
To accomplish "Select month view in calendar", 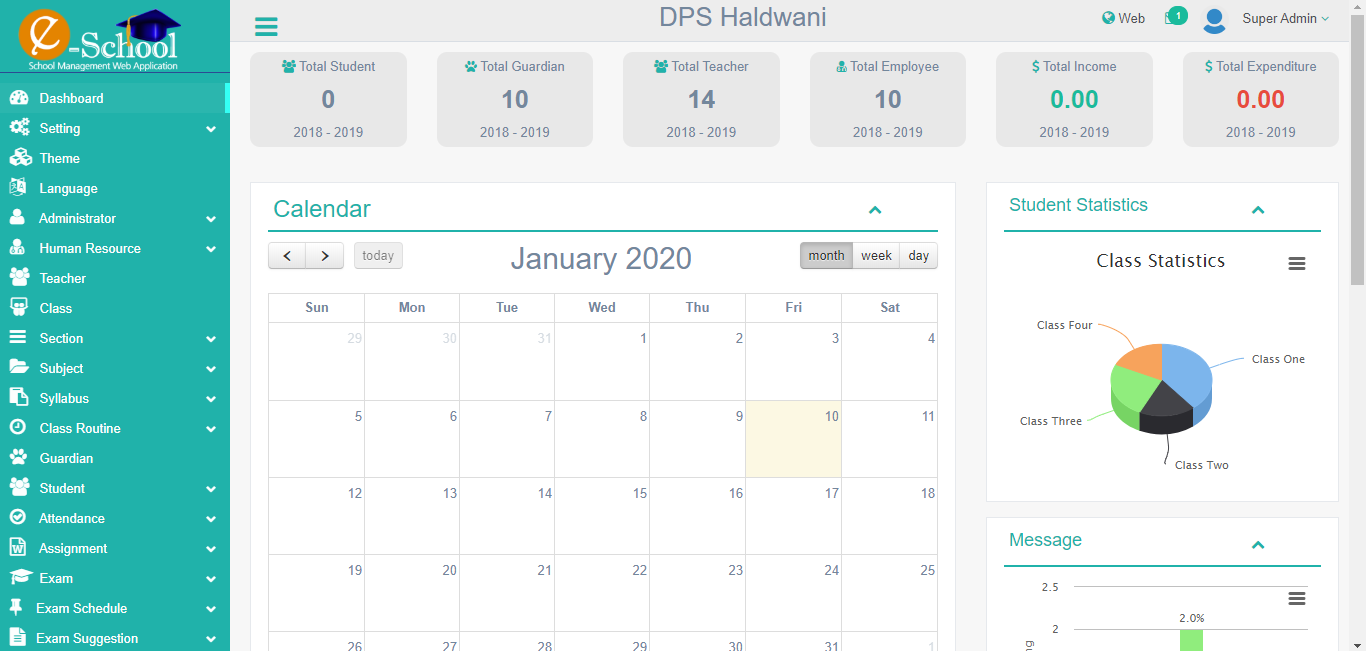I will click(x=826, y=256).
